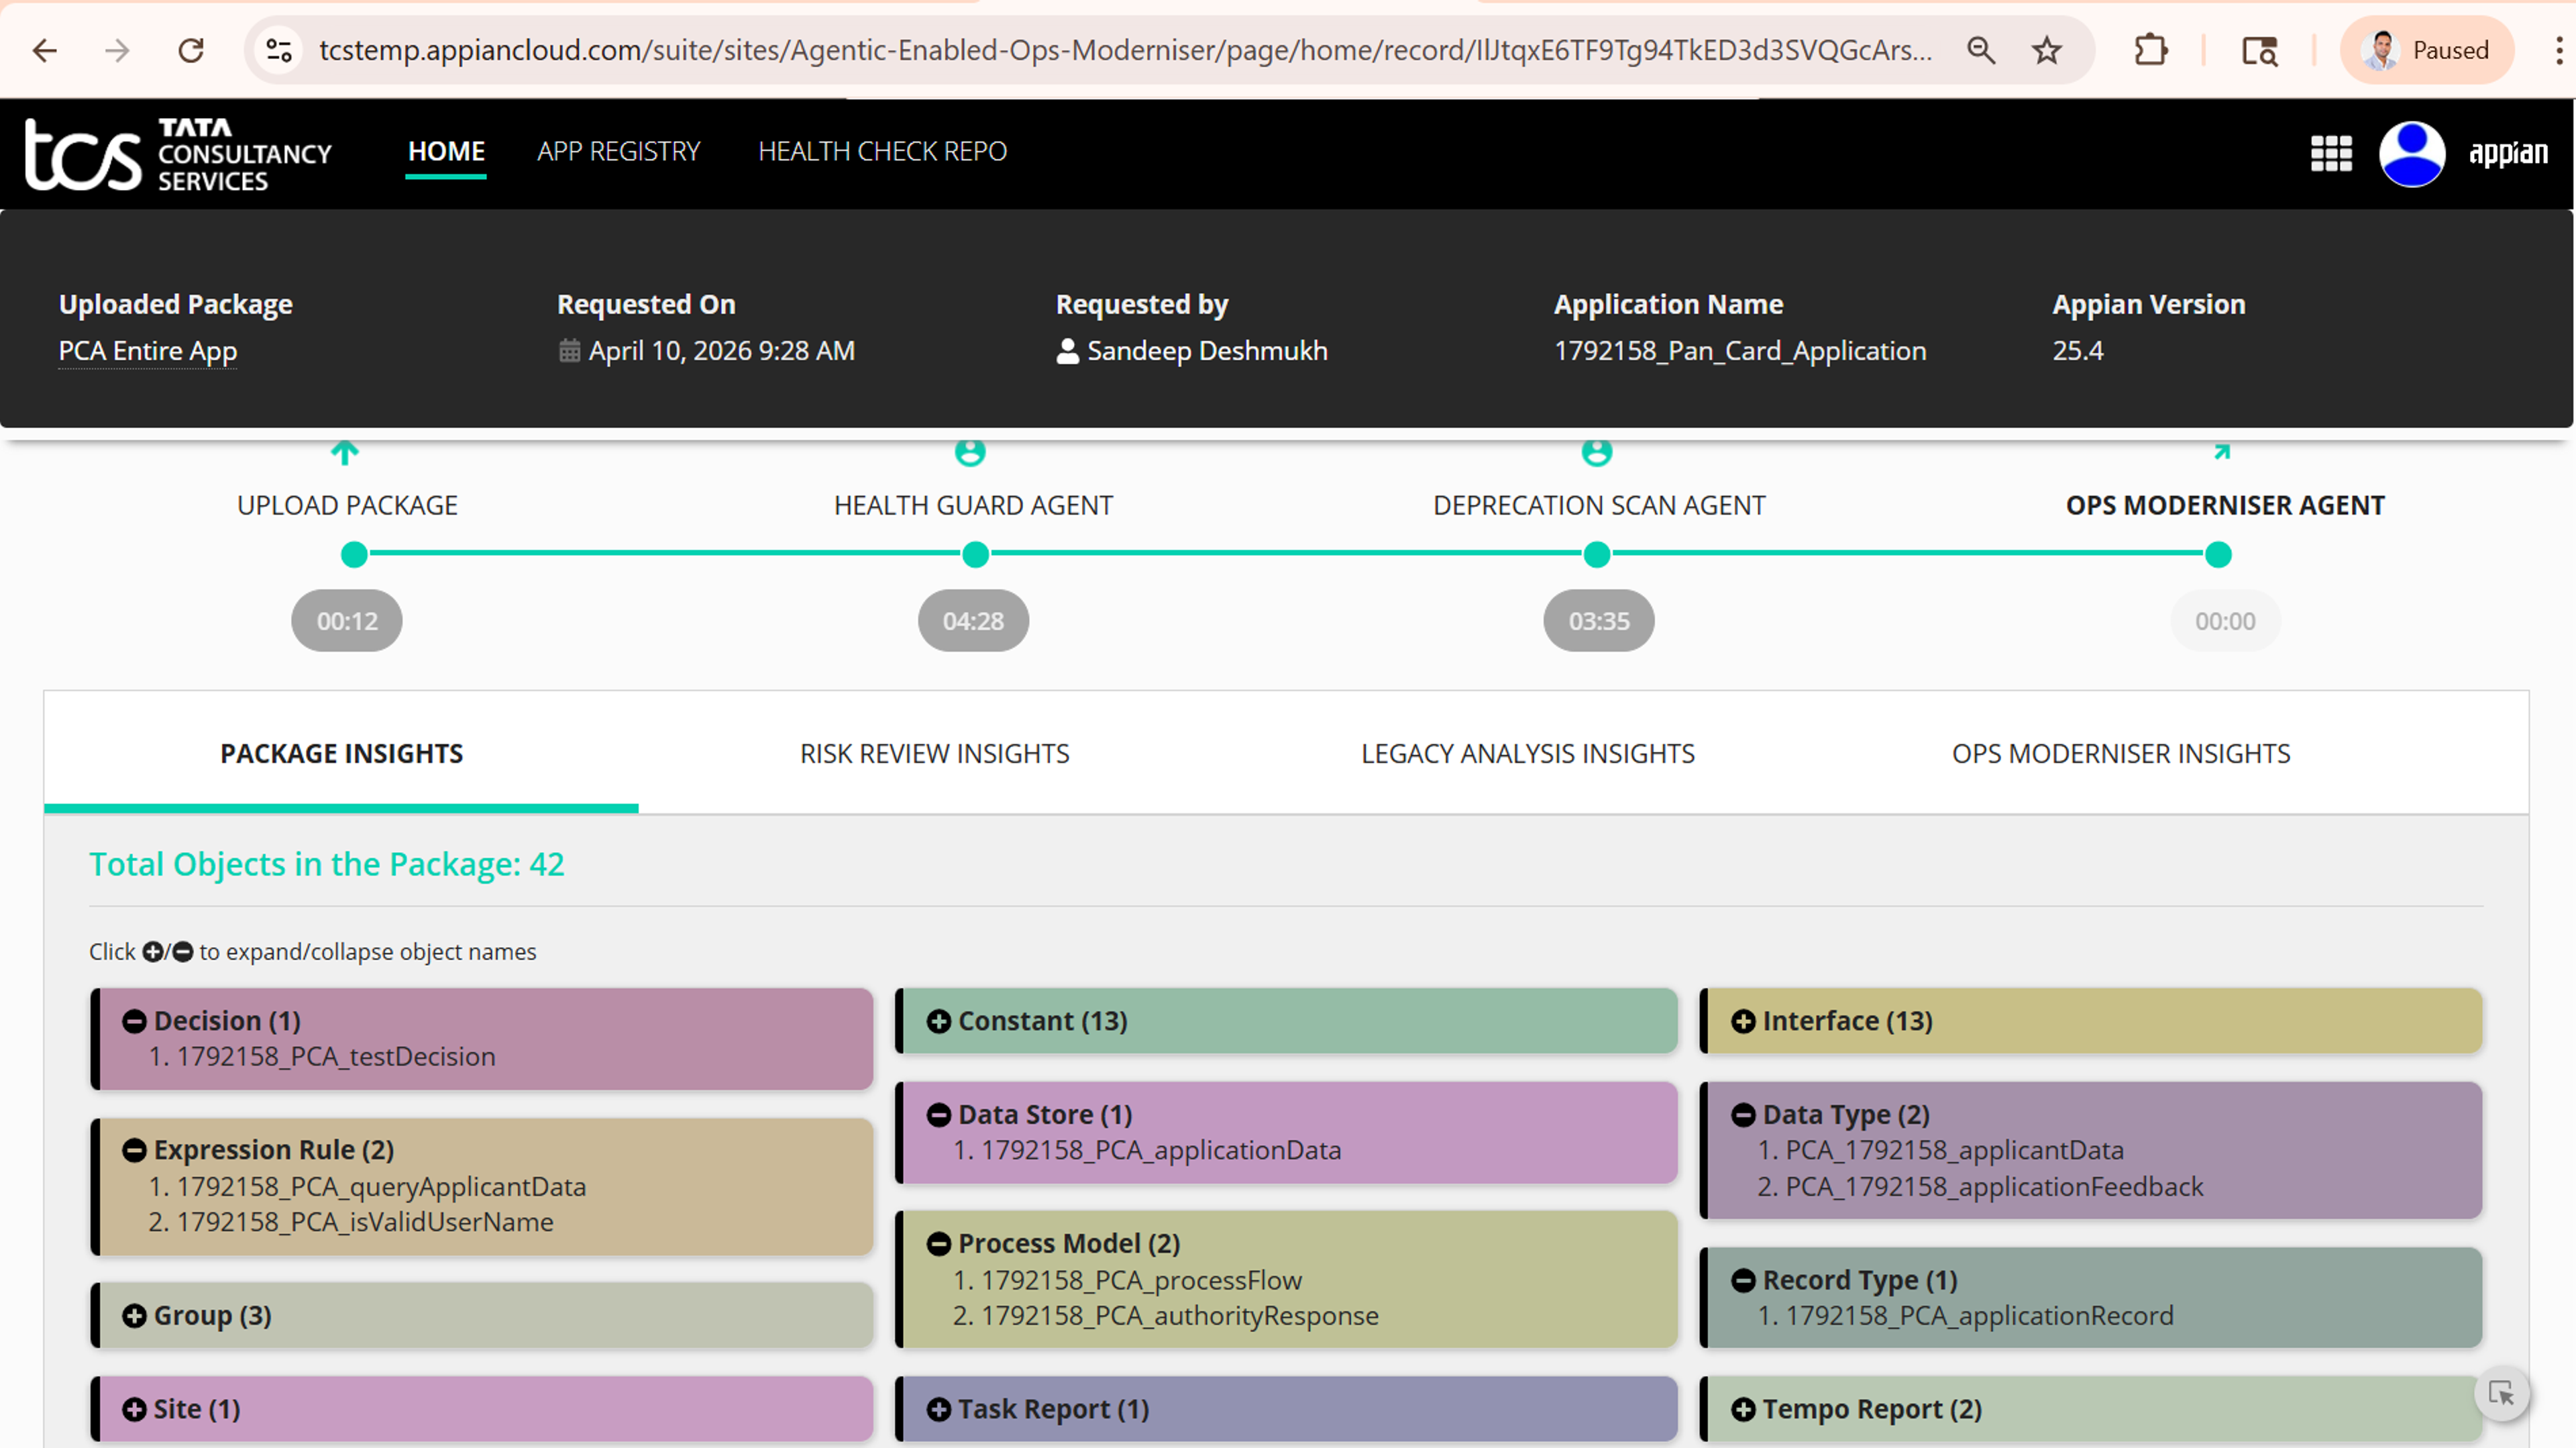Open site information icon in address bar
The image size is (2576, 1448).
click(x=279, y=50)
